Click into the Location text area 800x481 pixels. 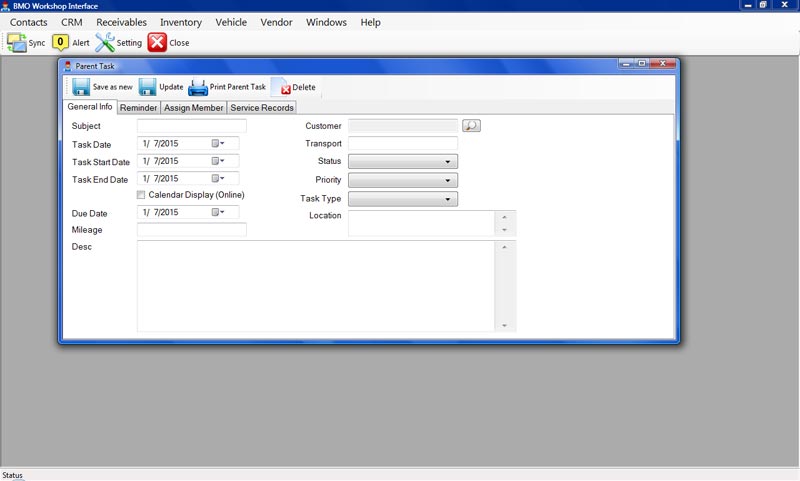point(421,223)
